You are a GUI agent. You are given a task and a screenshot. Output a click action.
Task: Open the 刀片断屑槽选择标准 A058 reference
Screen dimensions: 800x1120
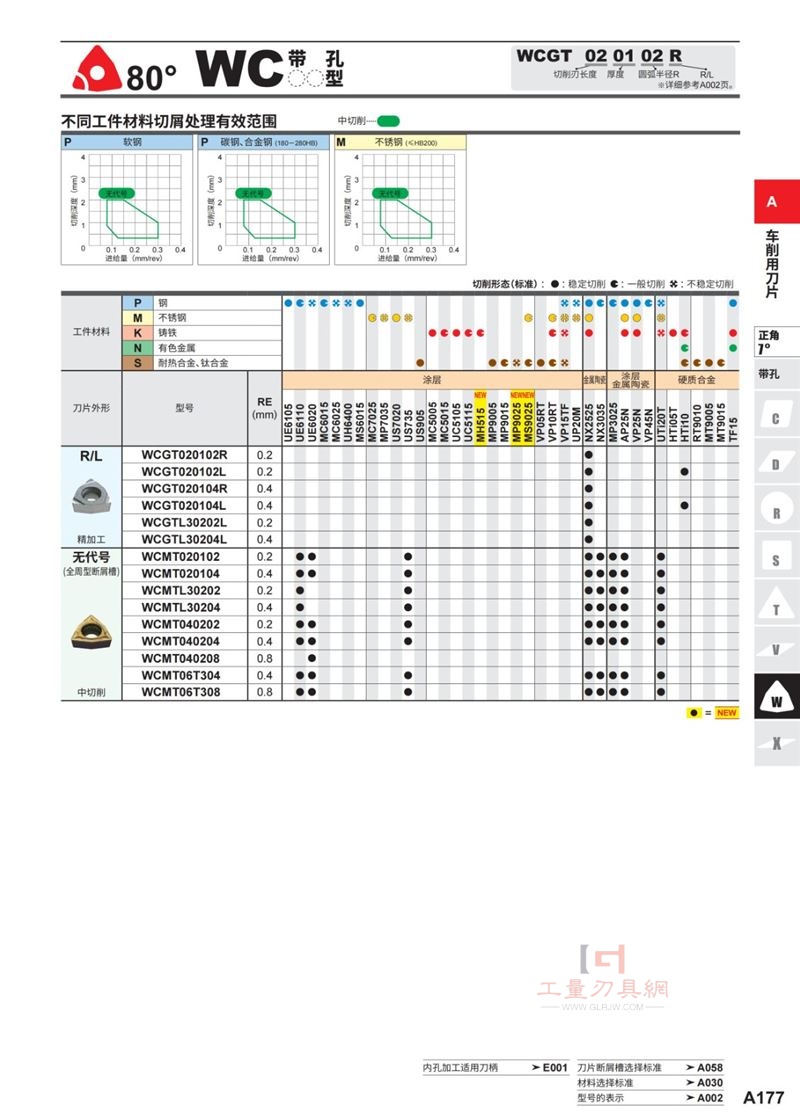(650, 1067)
